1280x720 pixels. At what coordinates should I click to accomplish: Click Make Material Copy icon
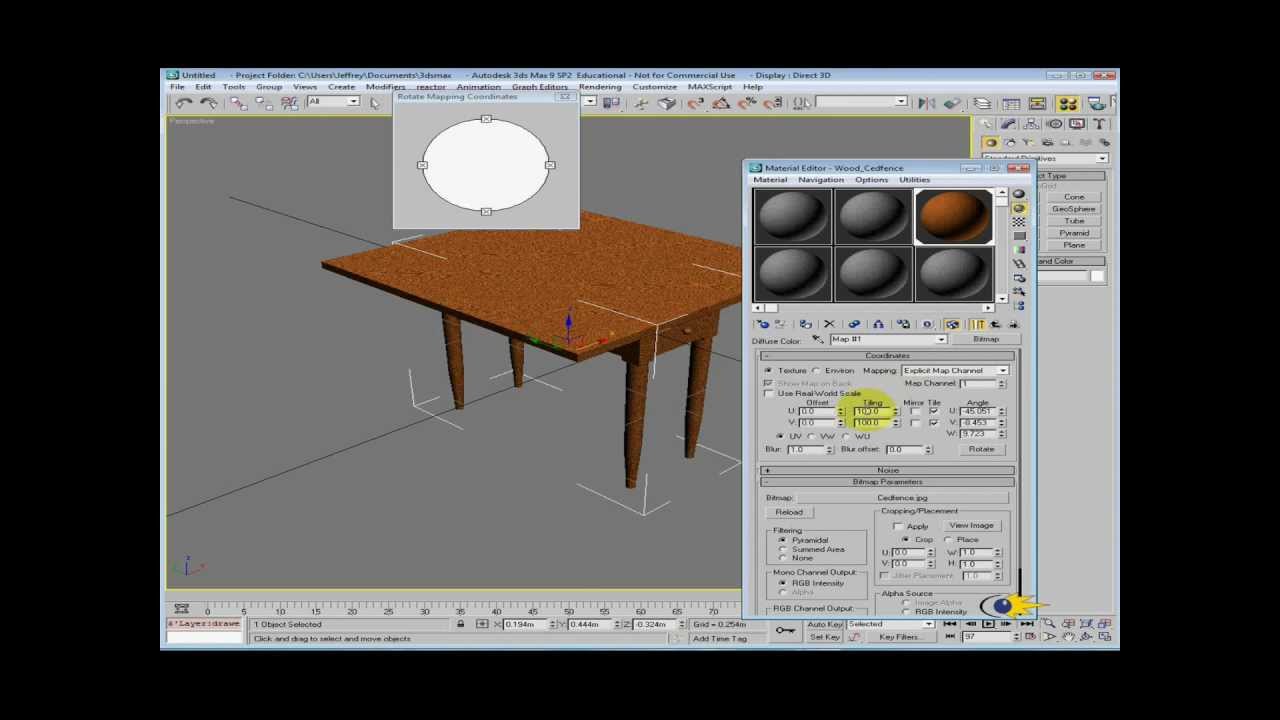tap(854, 324)
